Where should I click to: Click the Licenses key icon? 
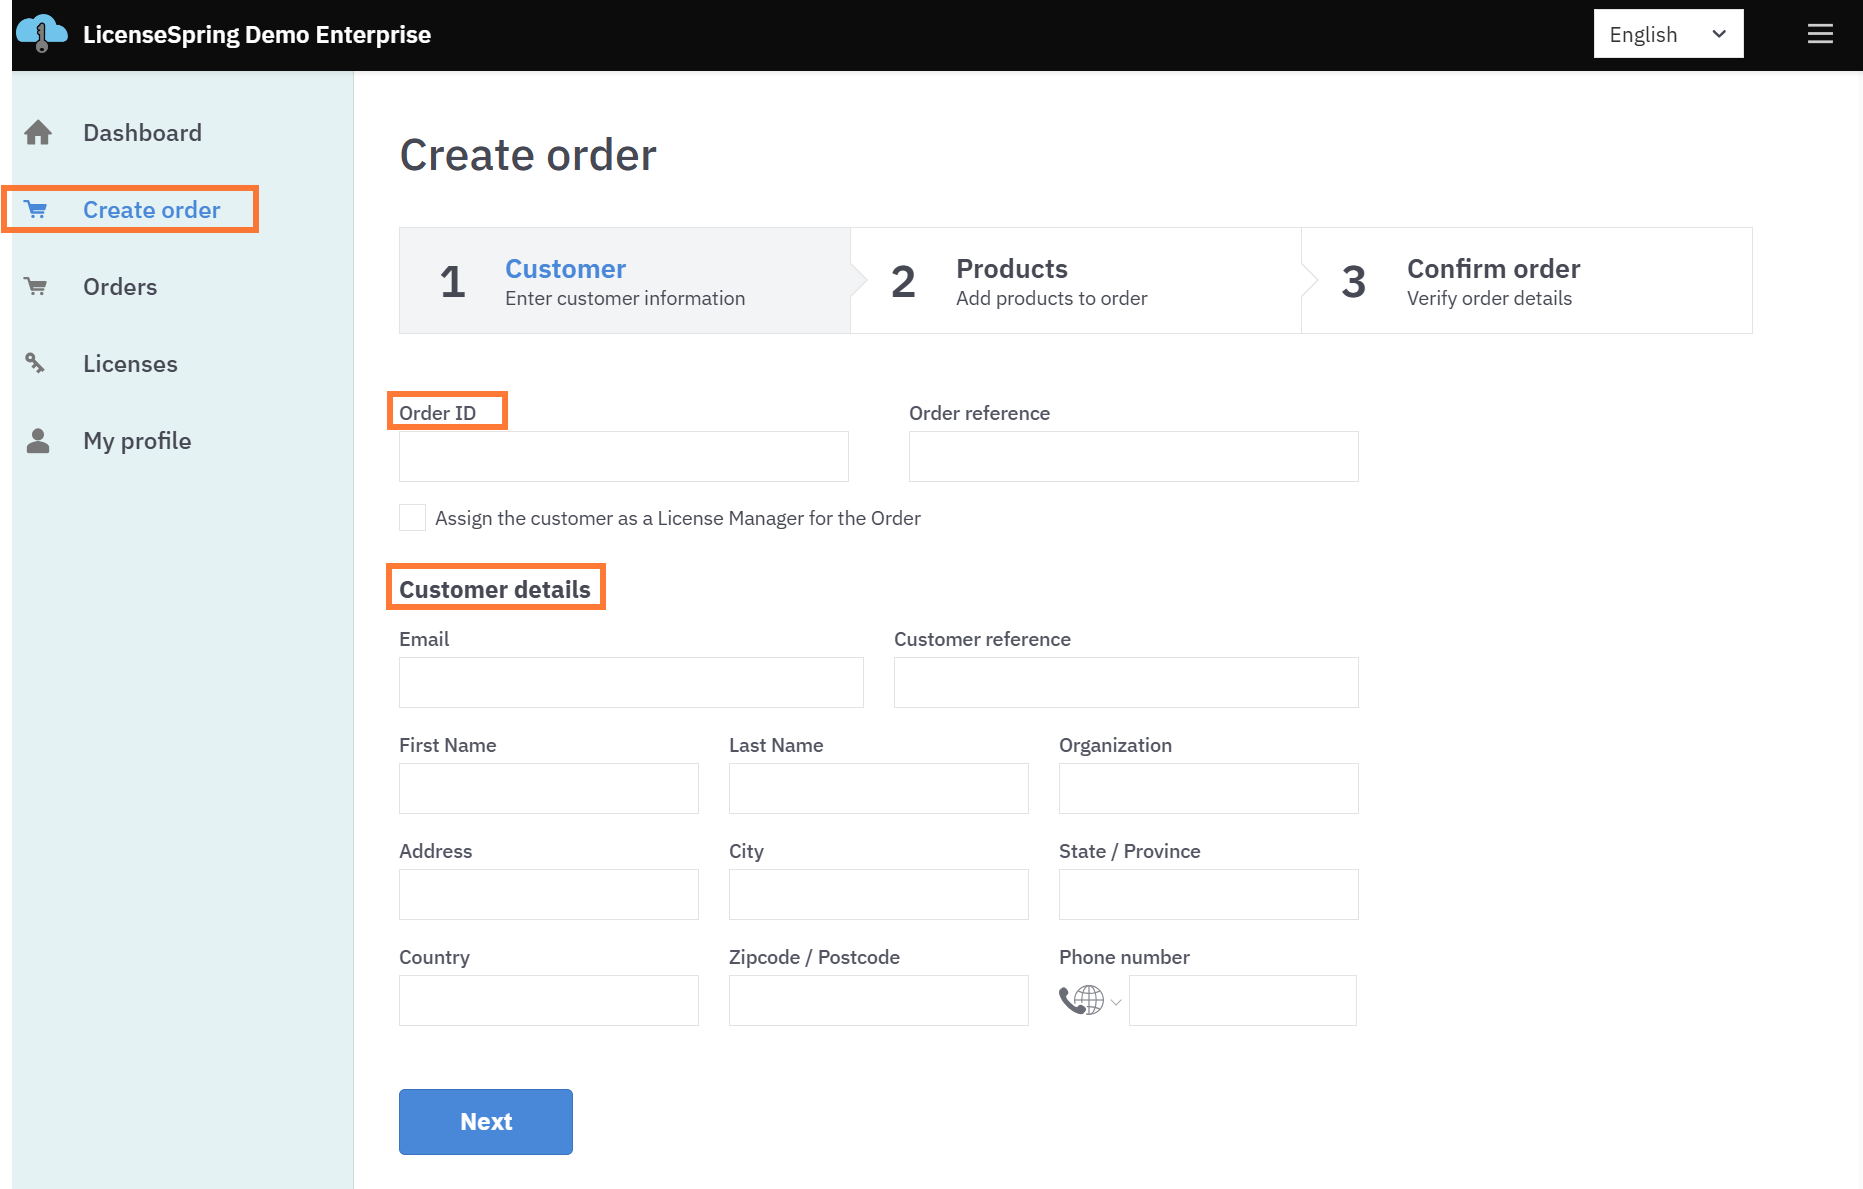(x=36, y=364)
